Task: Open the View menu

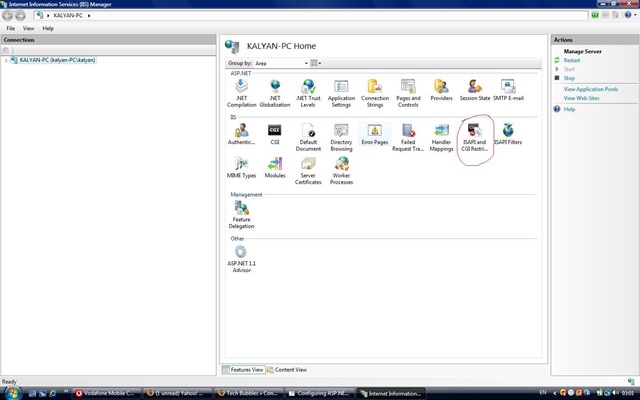Action: [29, 29]
